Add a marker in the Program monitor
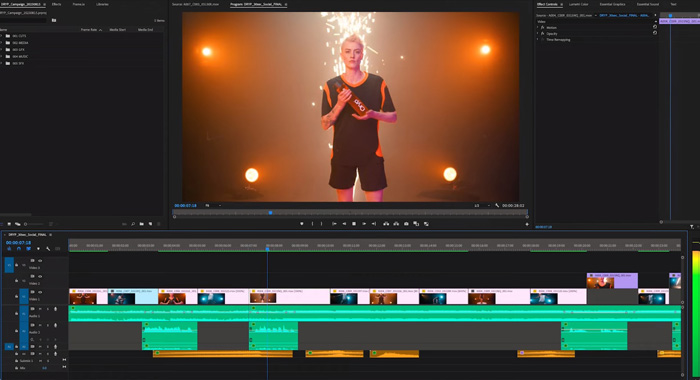 pos(302,224)
